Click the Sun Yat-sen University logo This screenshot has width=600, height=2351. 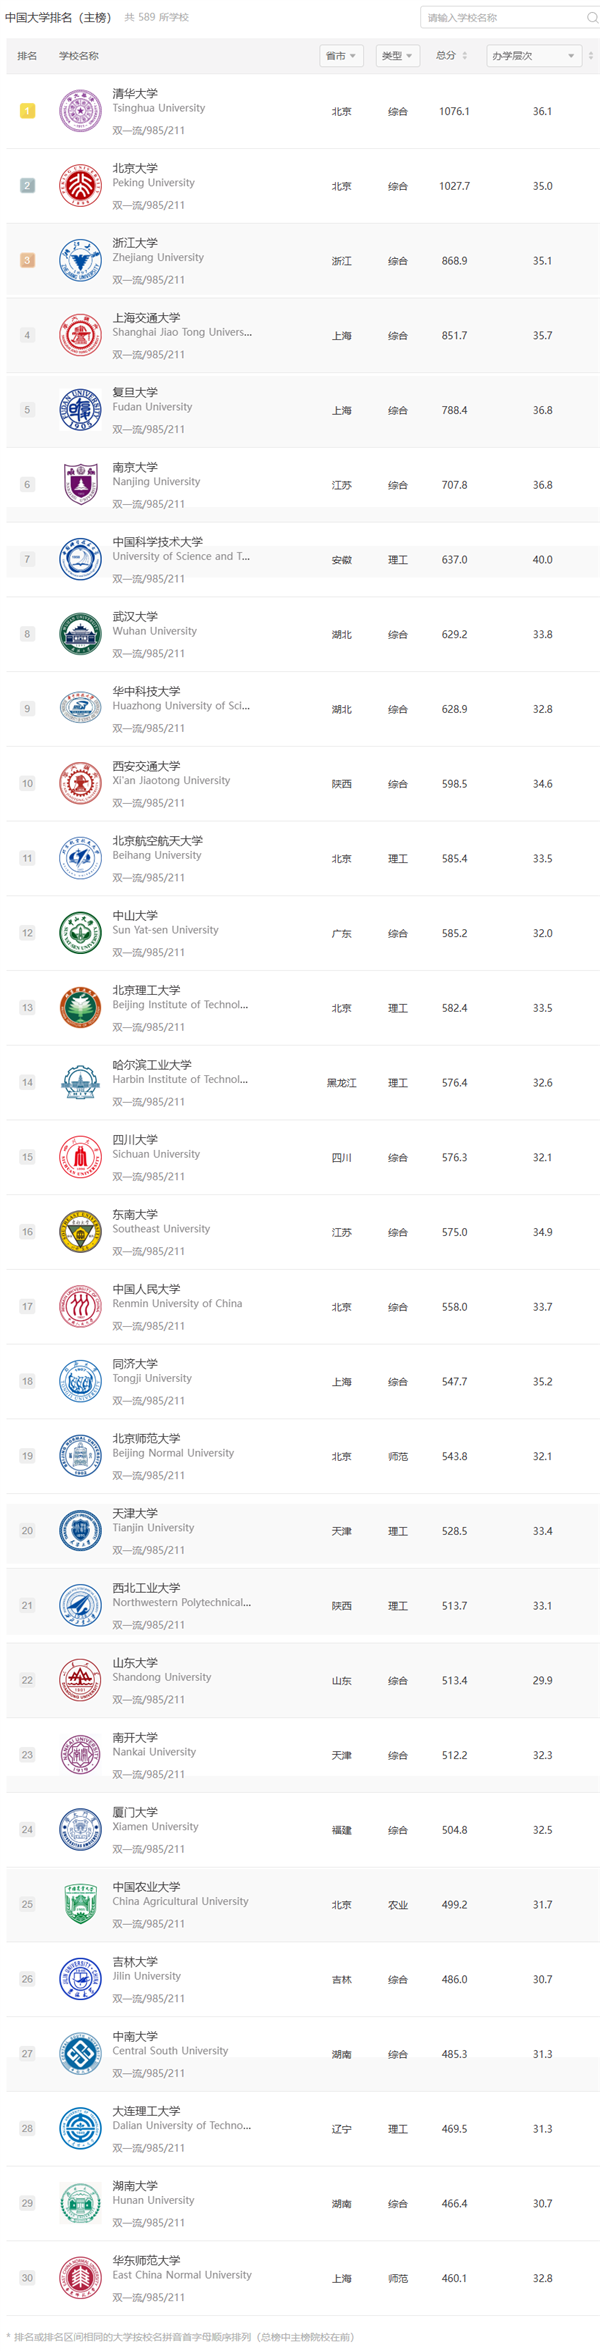(x=80, y=933)
